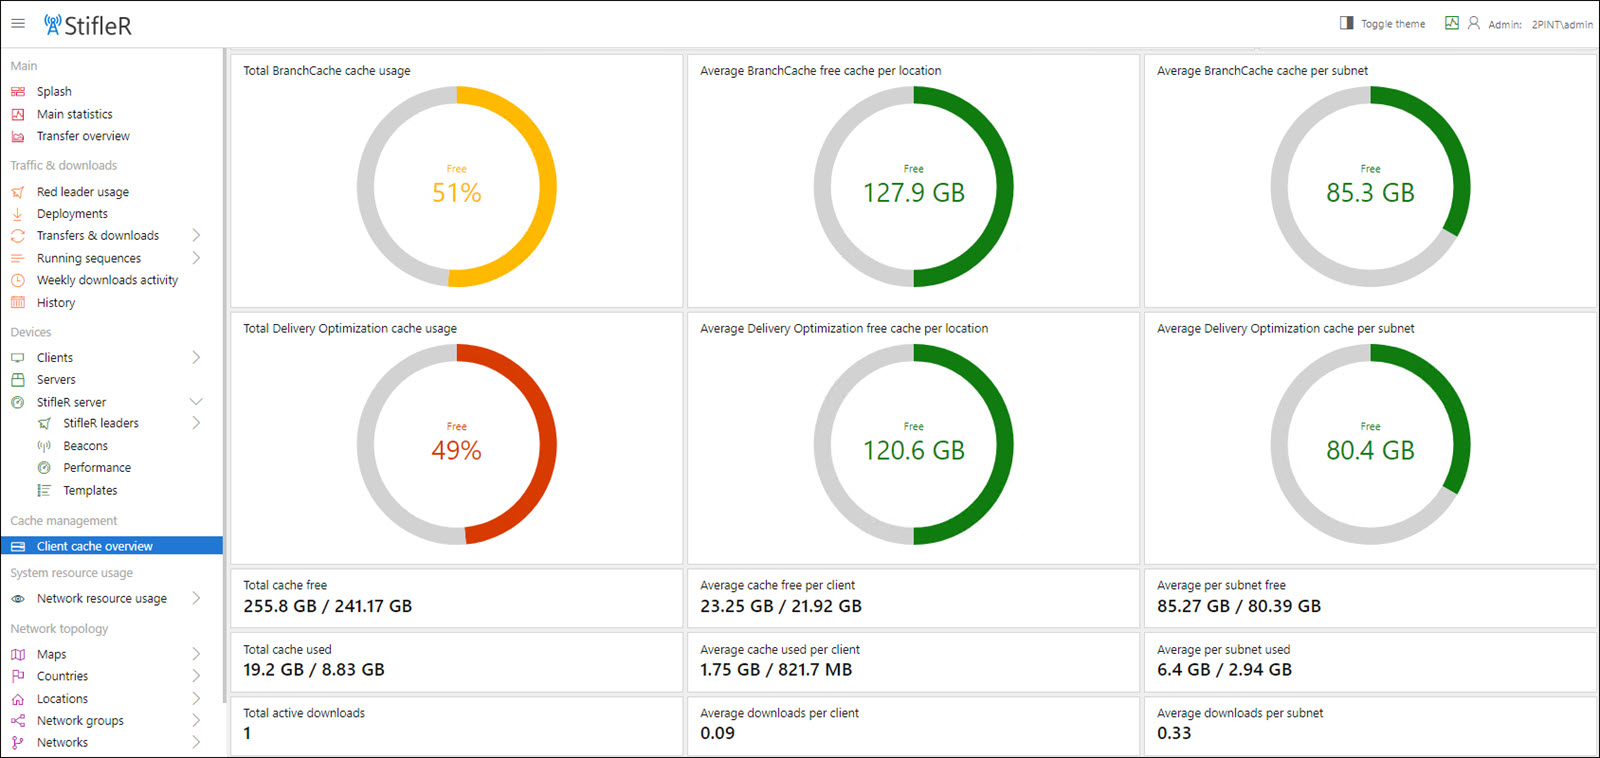
Task: Select Client cache overview menu item
Action: coord(95,546)
